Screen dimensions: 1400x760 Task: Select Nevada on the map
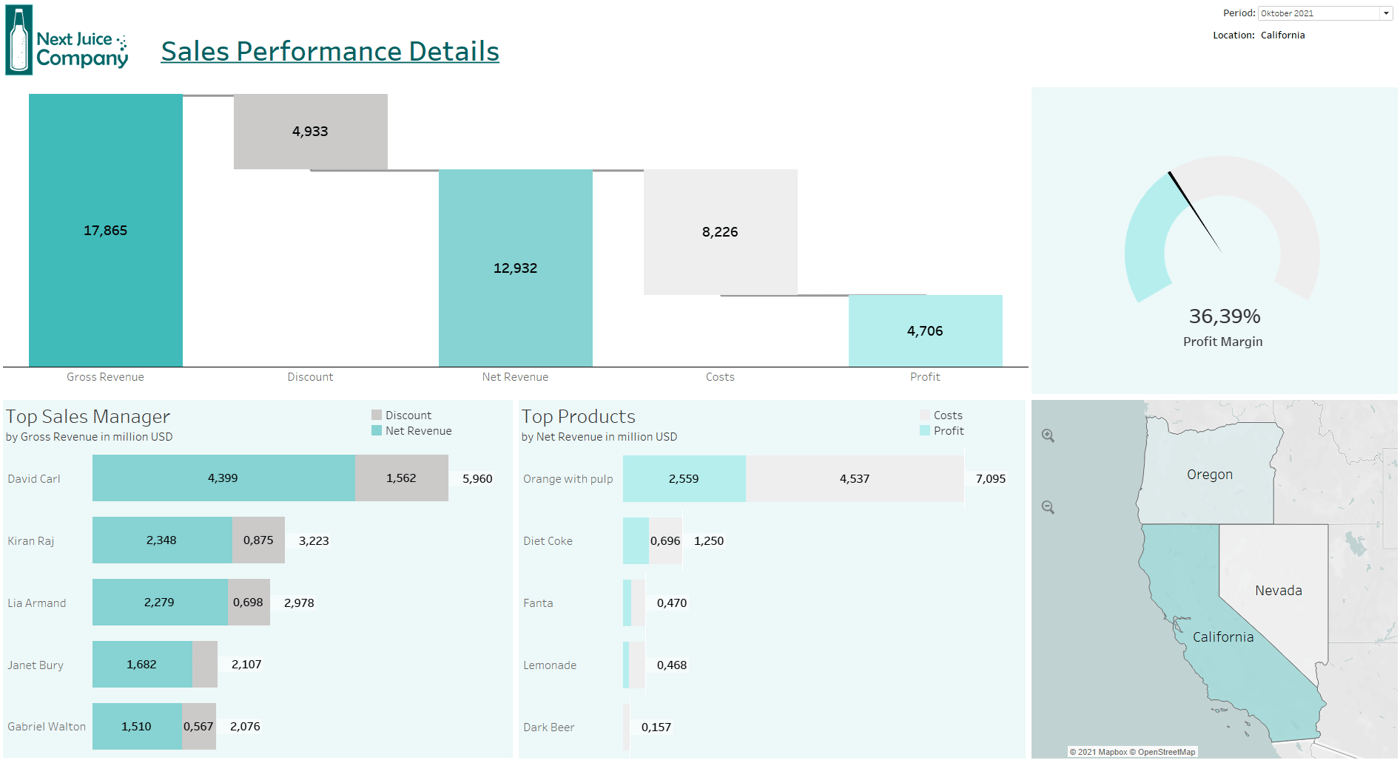point(1277,590)
